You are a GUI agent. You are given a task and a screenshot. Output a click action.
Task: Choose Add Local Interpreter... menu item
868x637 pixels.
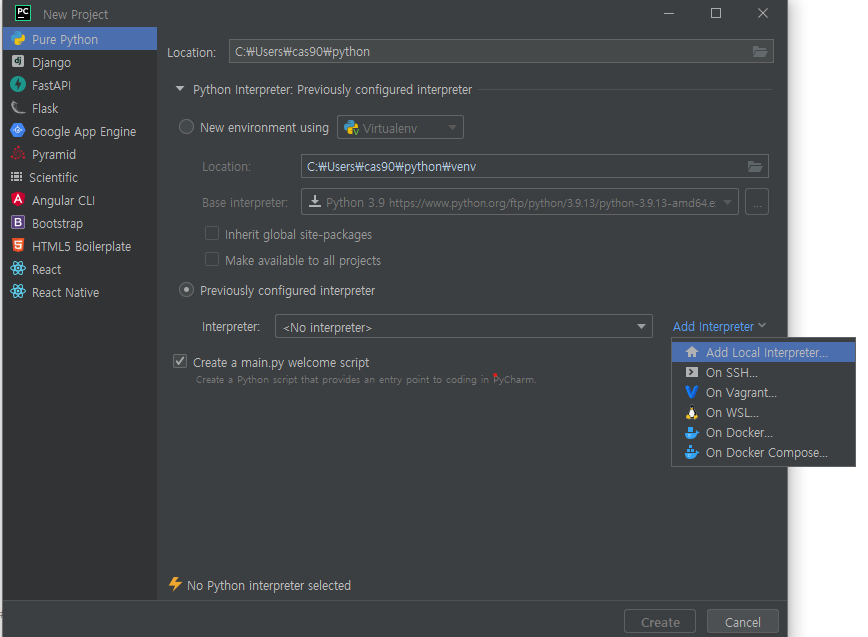(x=763, y=352)
